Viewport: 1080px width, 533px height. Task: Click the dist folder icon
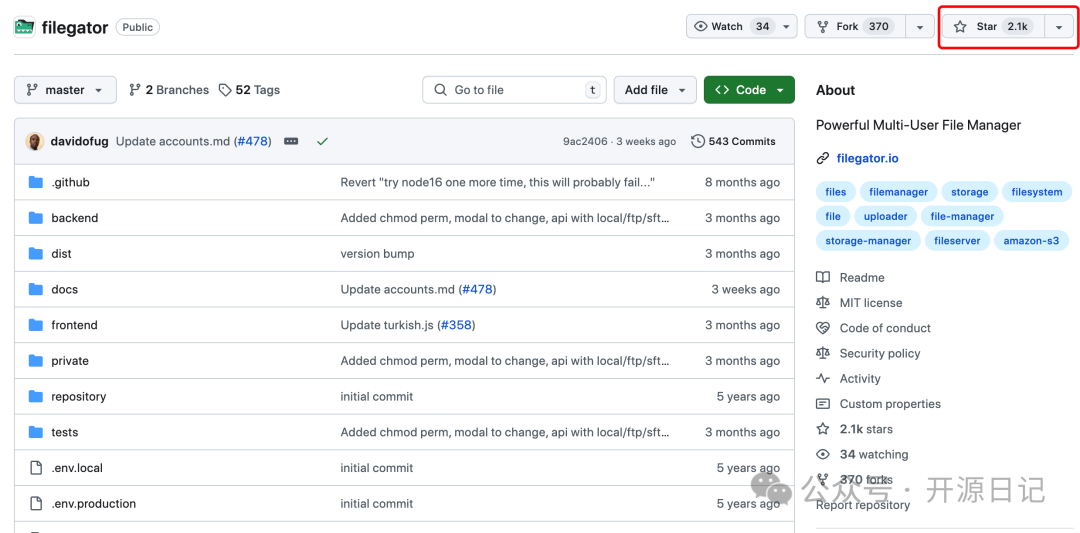click(x=36, y=253)
